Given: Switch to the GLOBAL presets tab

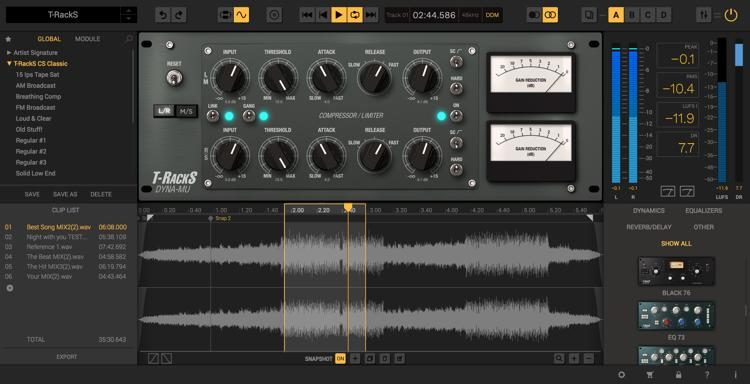Looking at the screenshot, I should click(x=49, y=39).
